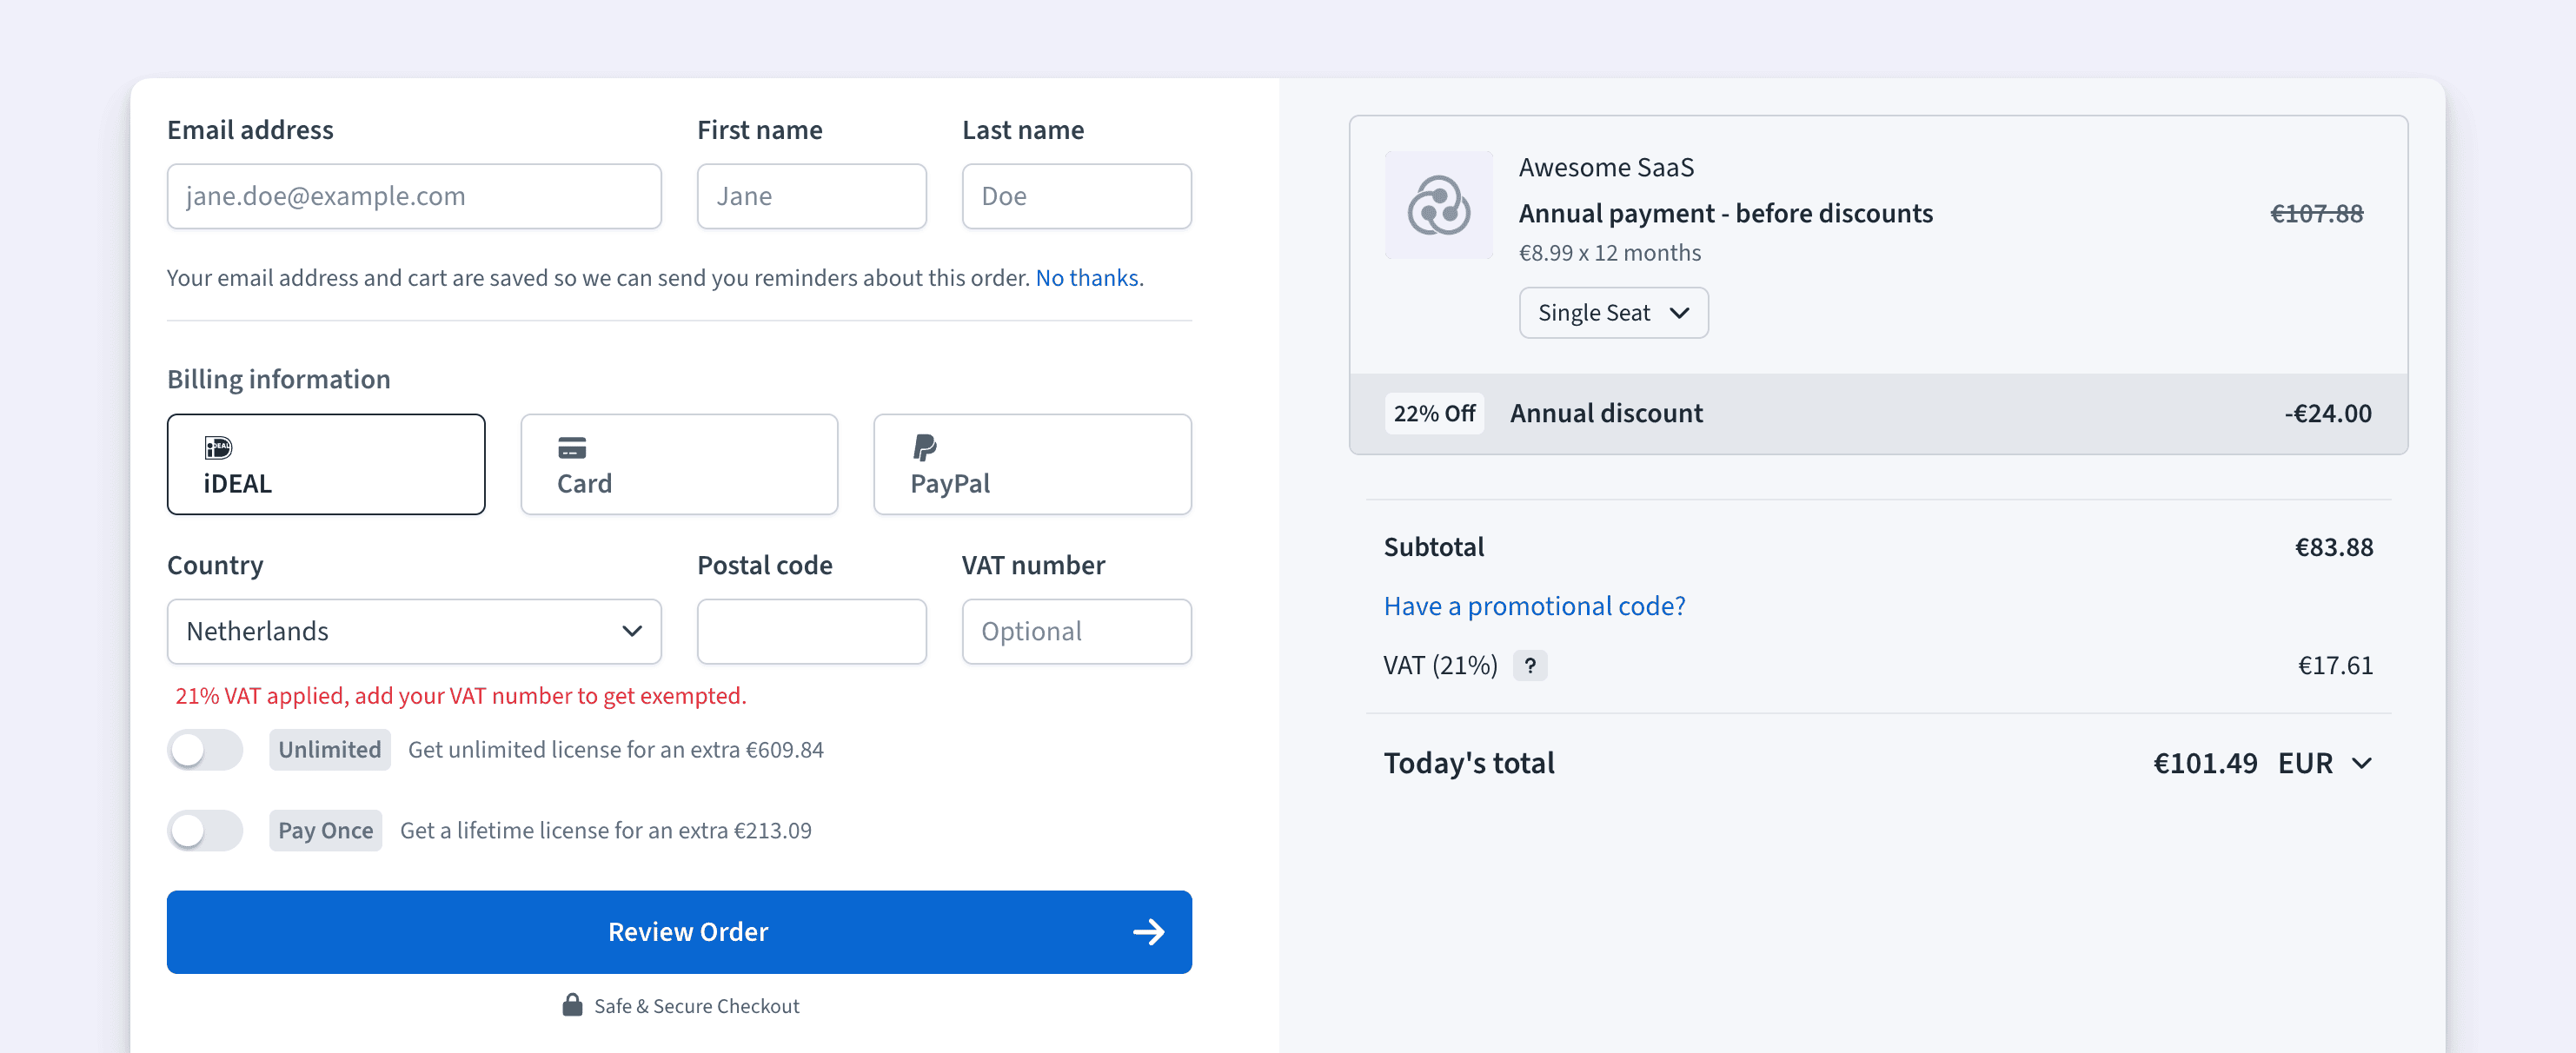Click the Subtotal label
Viewport: 2576px width, 1053px height.
coord(1433,547)
